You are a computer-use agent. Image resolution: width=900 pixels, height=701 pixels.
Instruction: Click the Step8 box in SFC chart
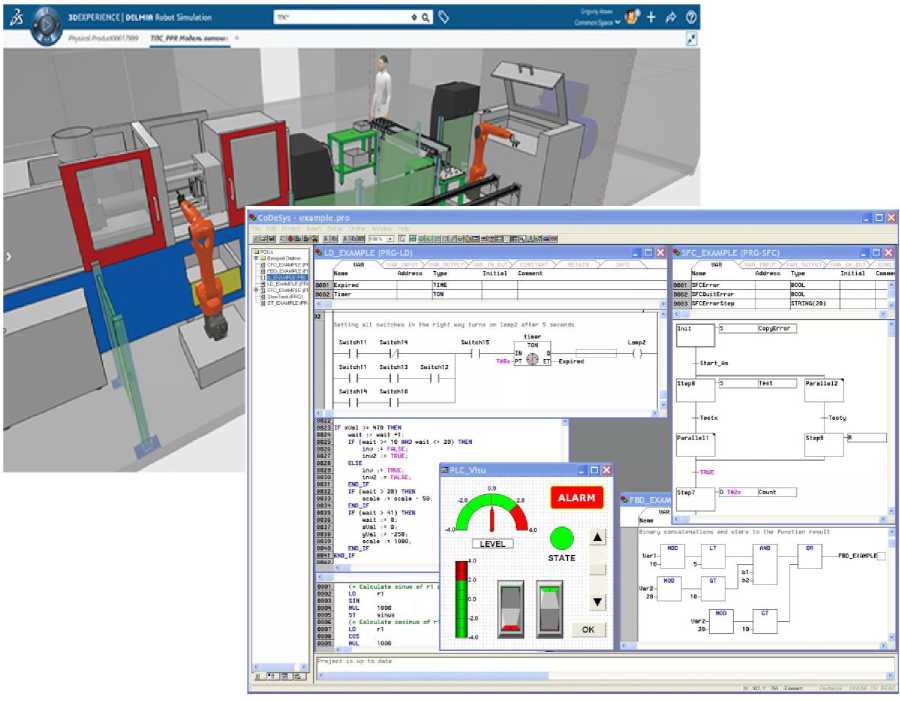(x=695, y=390)
